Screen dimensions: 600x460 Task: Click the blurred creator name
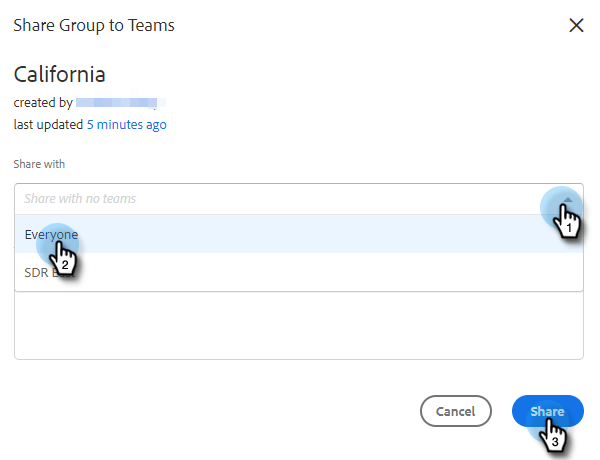pyautogui.click(x=118, y=103)
